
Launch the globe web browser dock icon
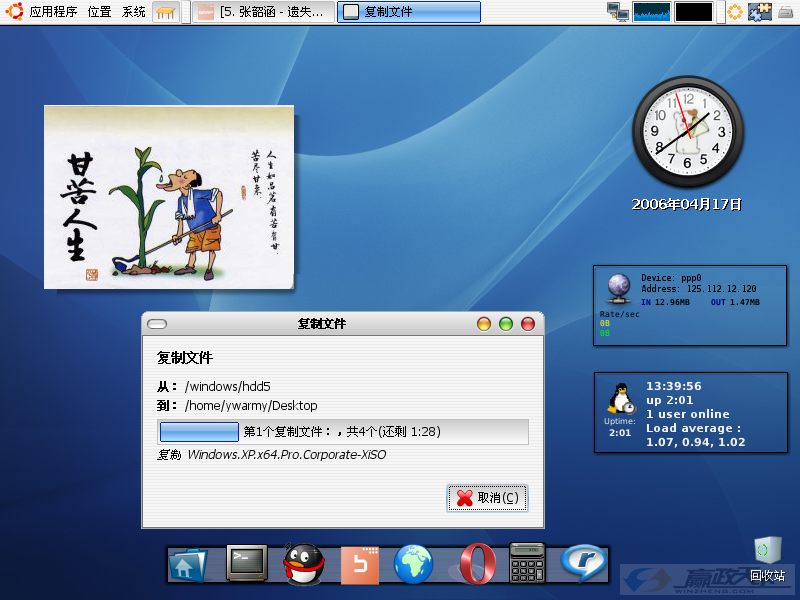(x=413, y=564)
